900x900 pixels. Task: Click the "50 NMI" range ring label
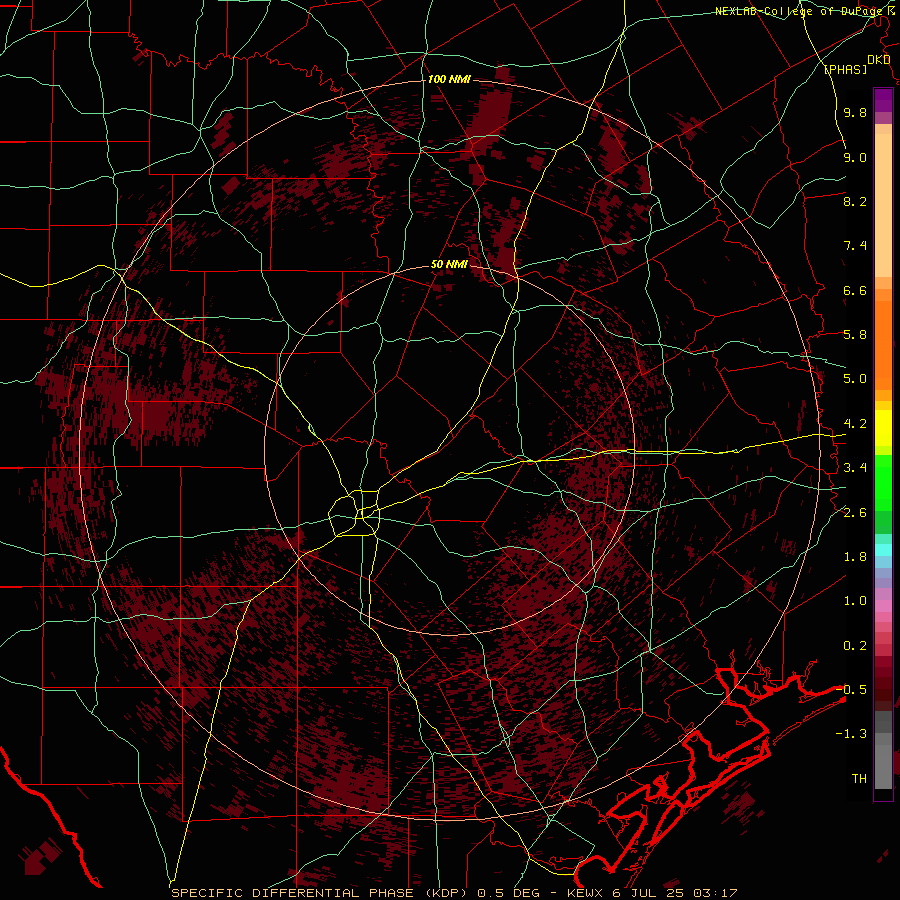click(449, 265)
